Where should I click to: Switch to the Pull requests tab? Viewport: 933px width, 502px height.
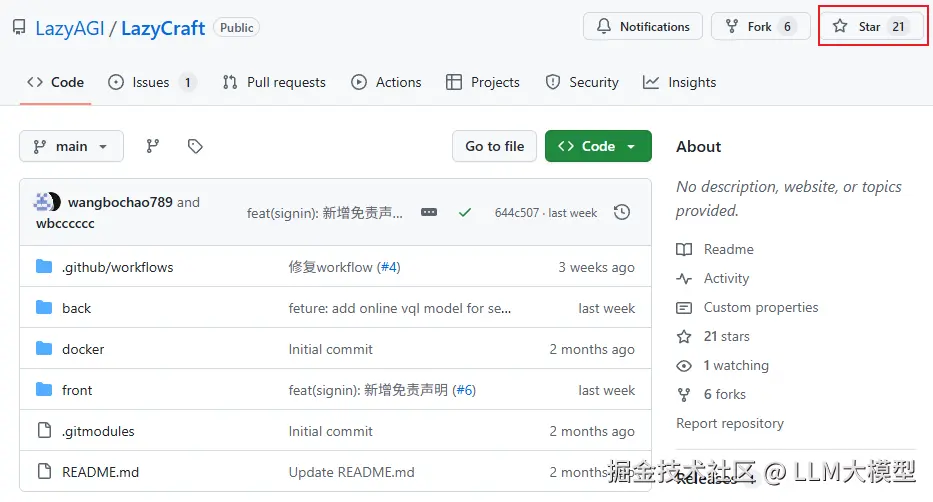pos(274,82)
